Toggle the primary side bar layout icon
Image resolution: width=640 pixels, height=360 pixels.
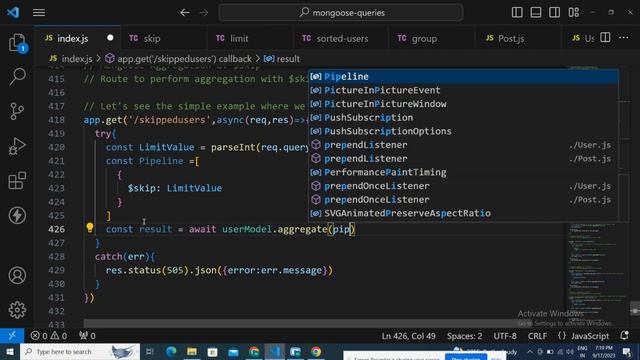coord(517,12)
